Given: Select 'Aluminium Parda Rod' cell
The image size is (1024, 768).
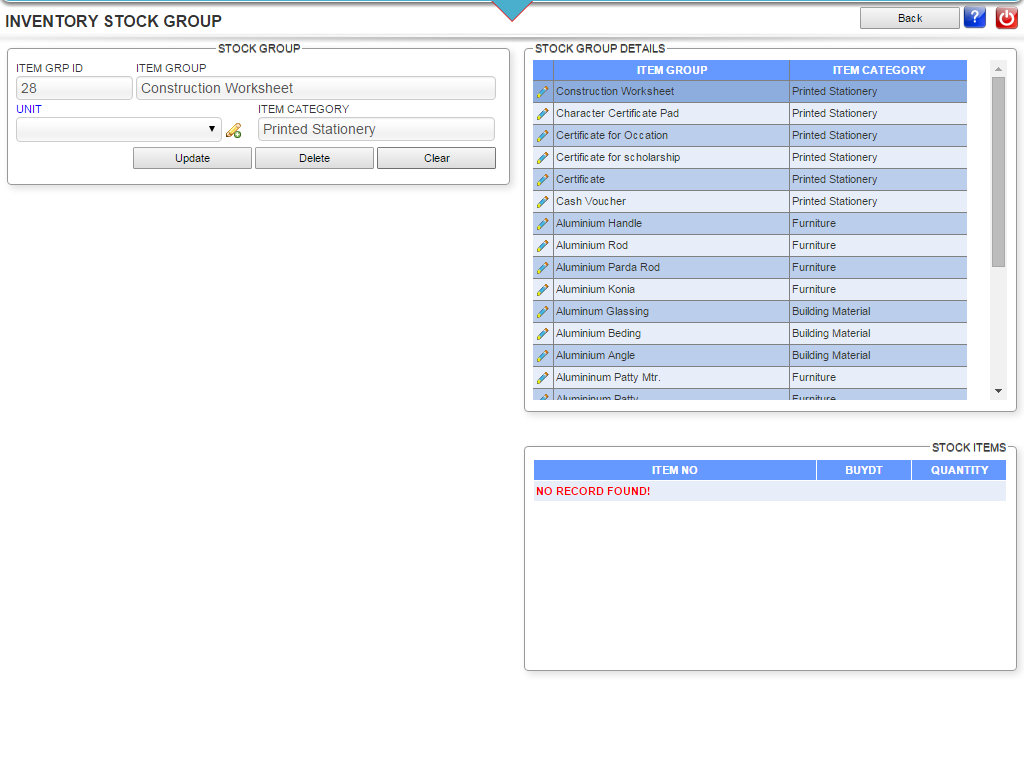Looking at the screenshot, I should click(x=671, y=268).
